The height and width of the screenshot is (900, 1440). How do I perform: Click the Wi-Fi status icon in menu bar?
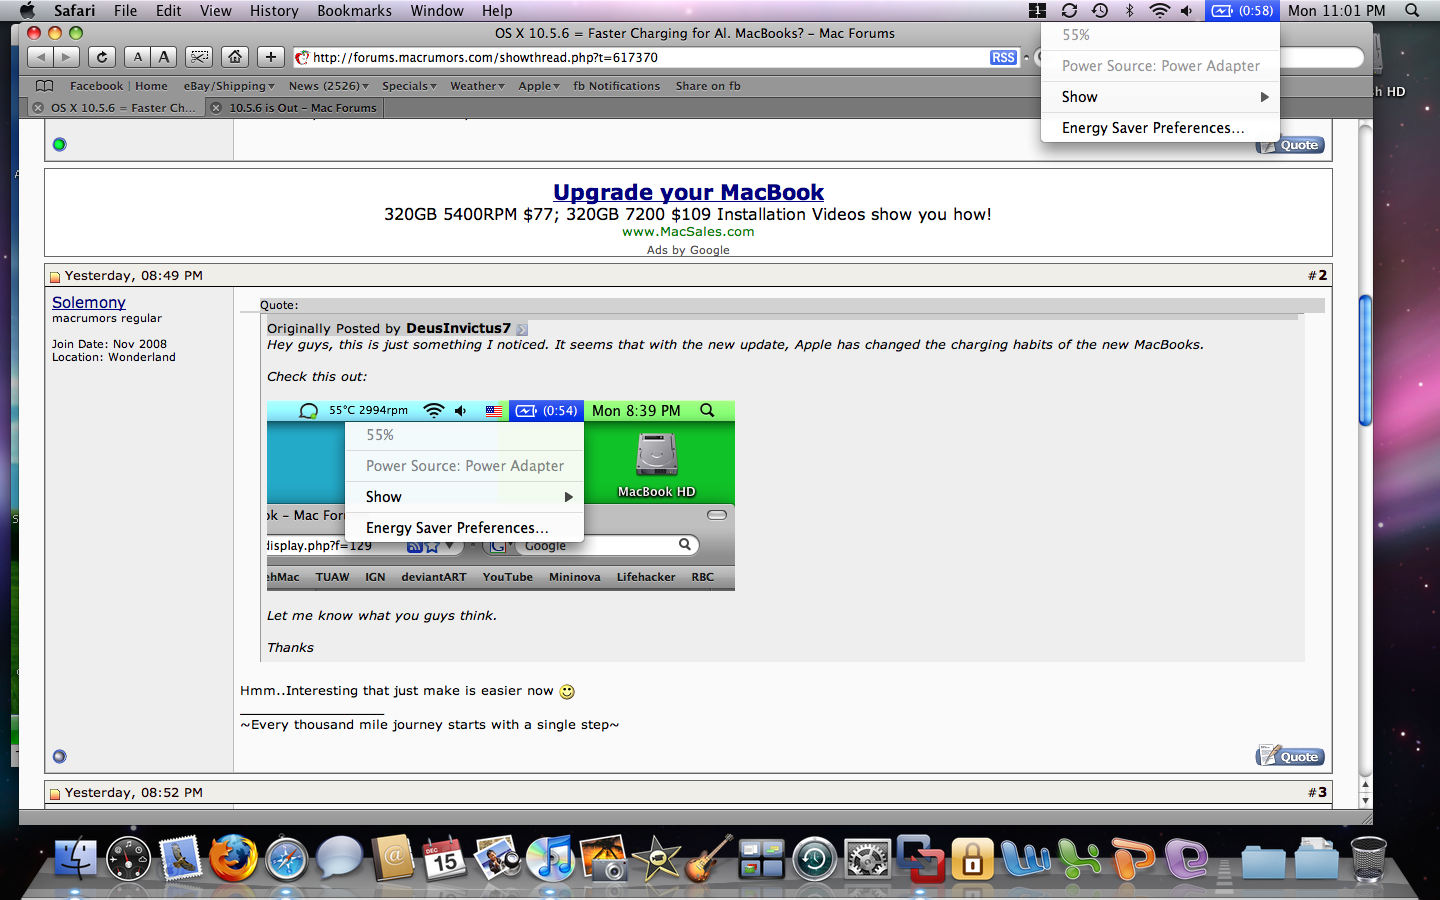1159,11
